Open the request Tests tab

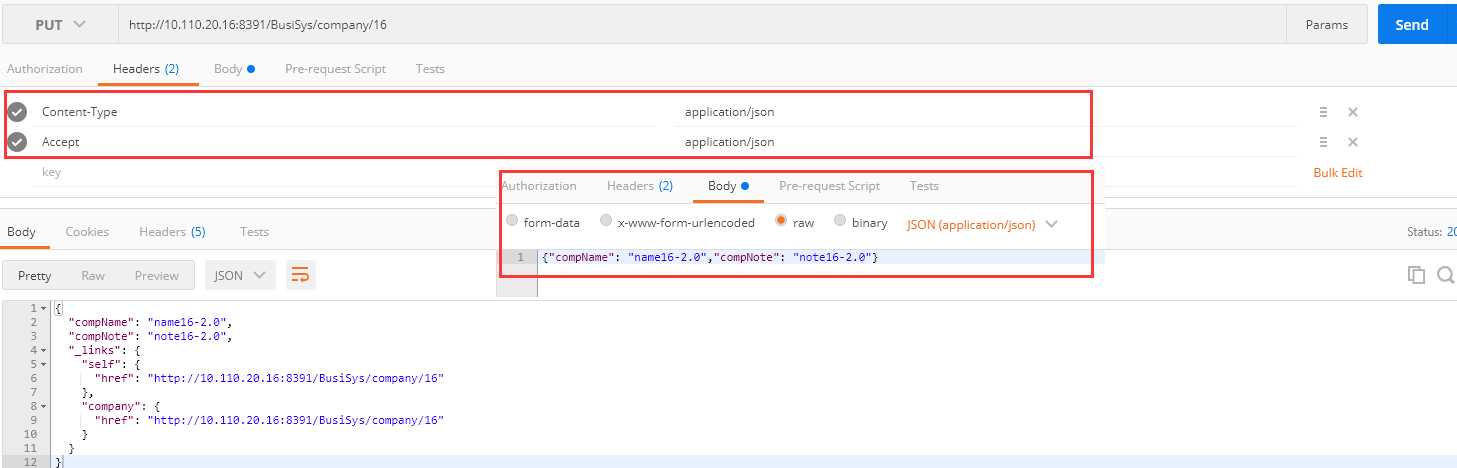(x=430, y=69)
